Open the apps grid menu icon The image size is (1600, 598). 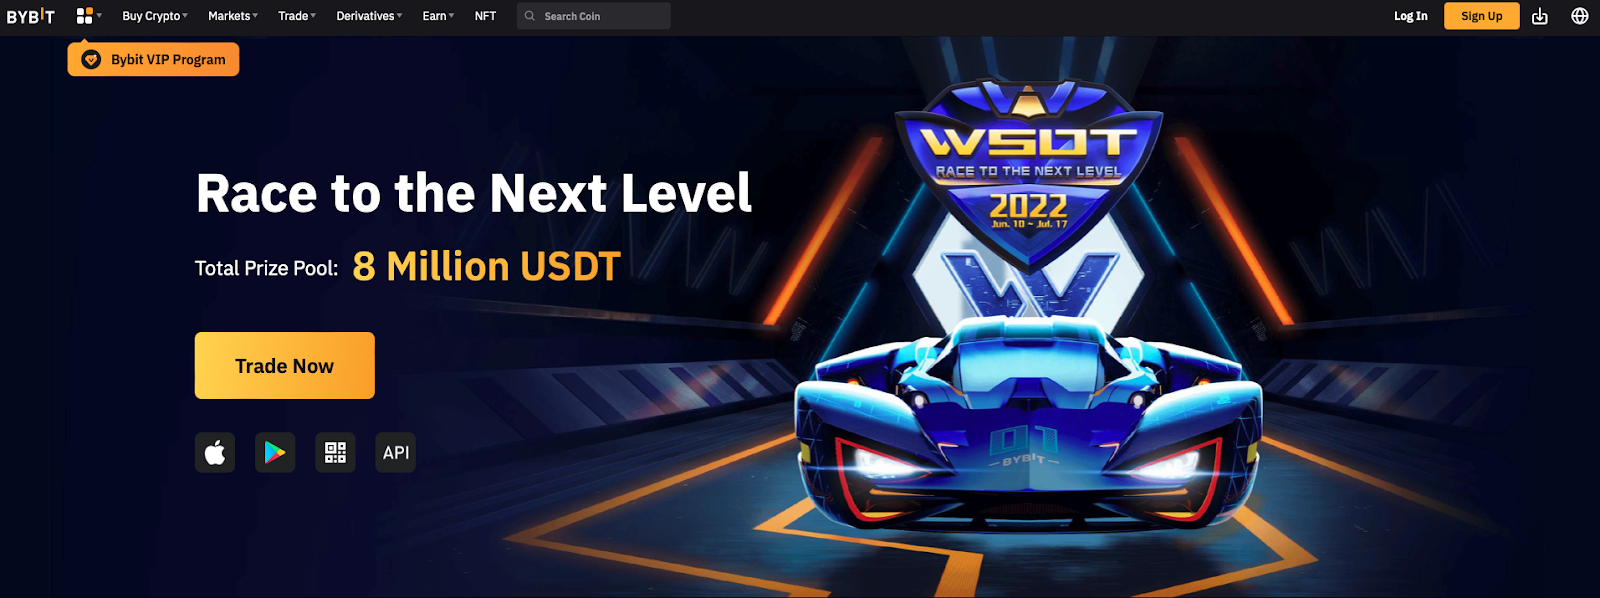pos(85,16)
